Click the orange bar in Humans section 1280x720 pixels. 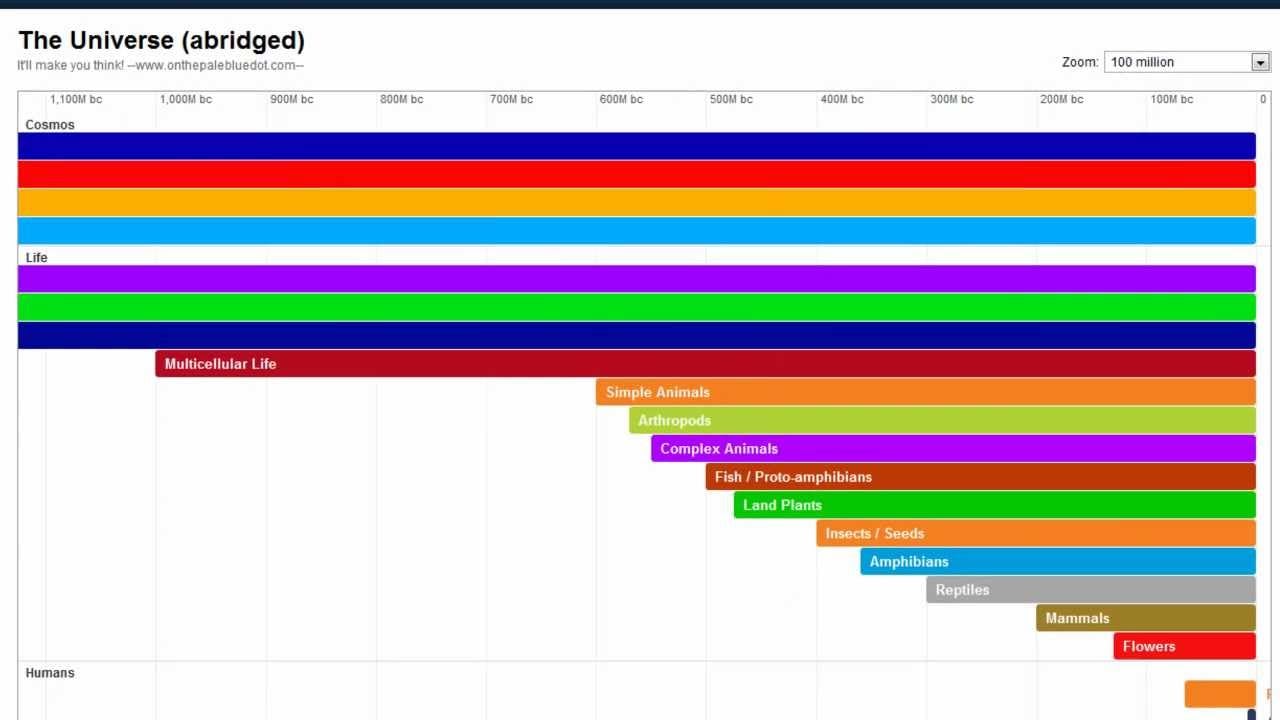[1219, 694]
